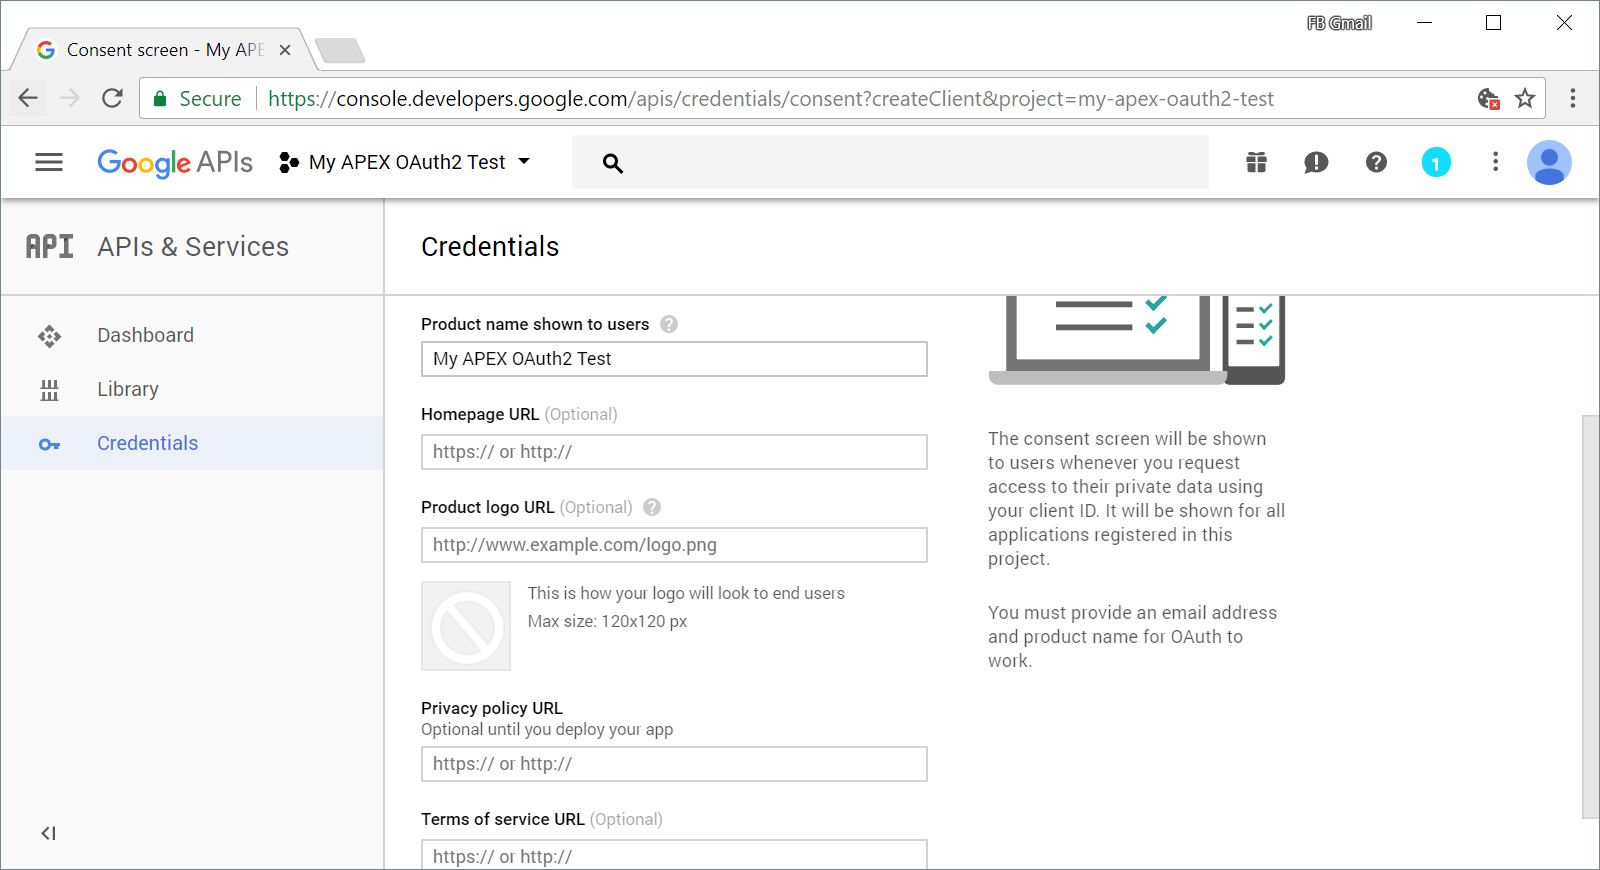
Task: Click the search magnifier icon
Action: click(x=613, y=163)
